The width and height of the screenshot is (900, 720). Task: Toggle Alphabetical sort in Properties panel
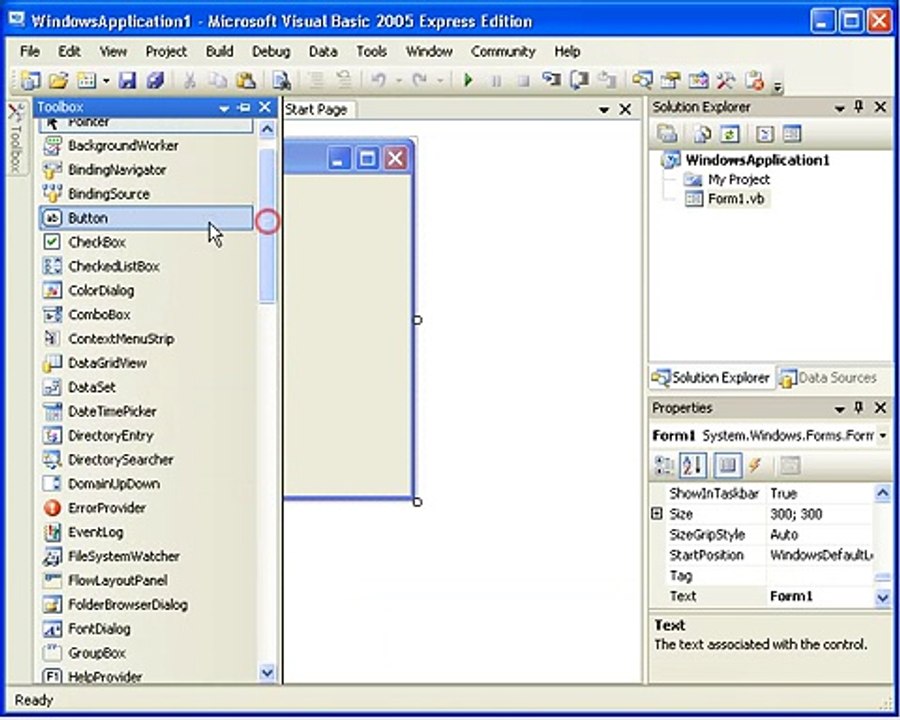tap(693, 465)
